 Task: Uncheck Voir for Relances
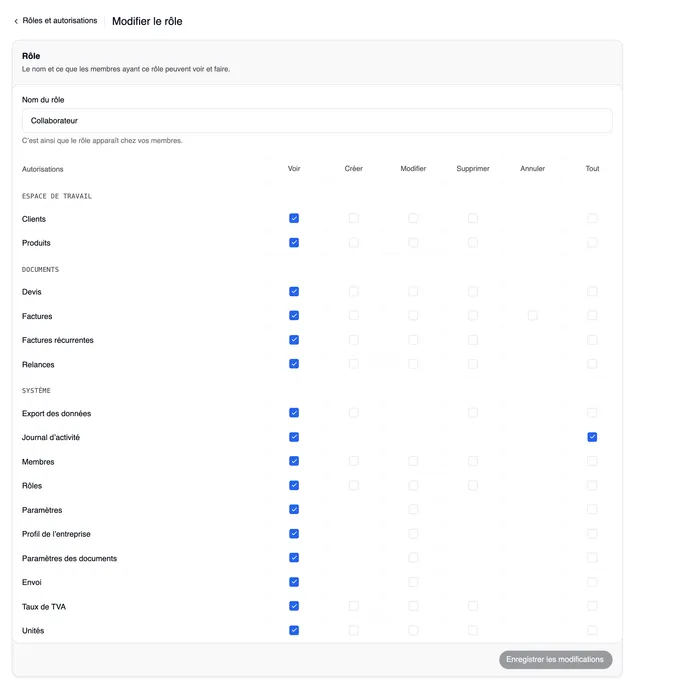tap(294, 364)
